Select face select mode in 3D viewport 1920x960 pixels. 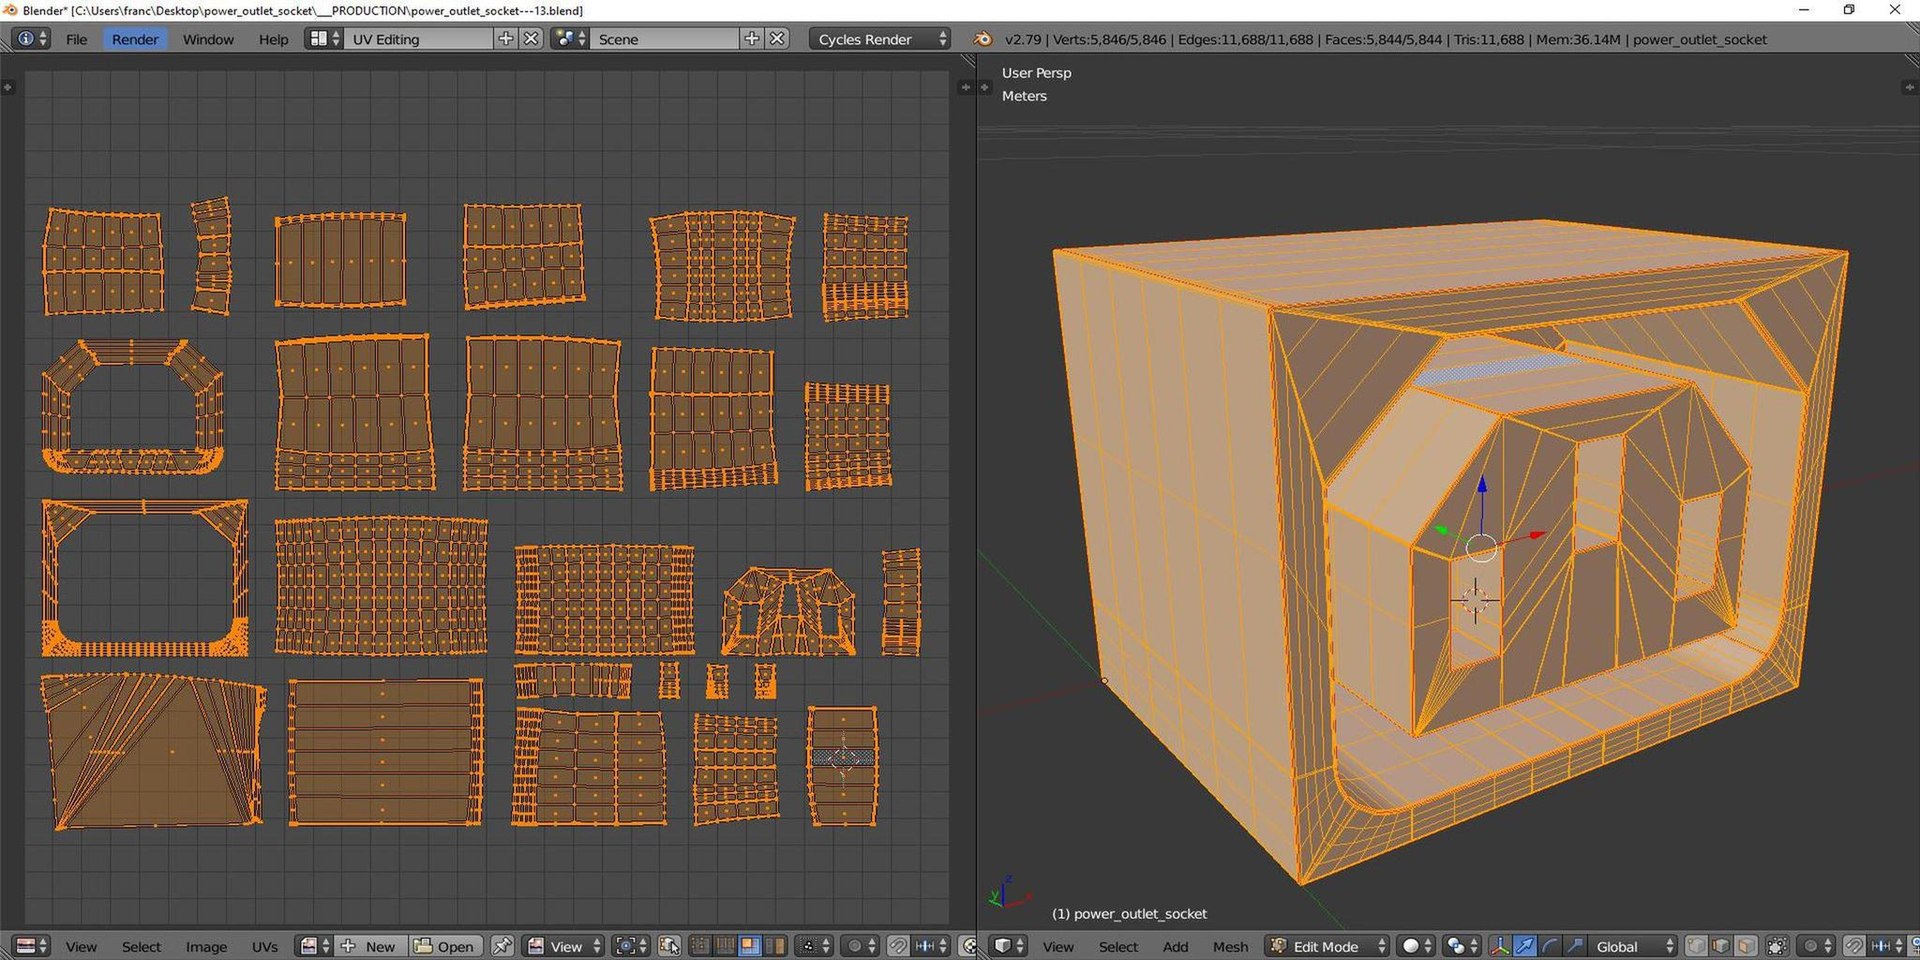1746,946
